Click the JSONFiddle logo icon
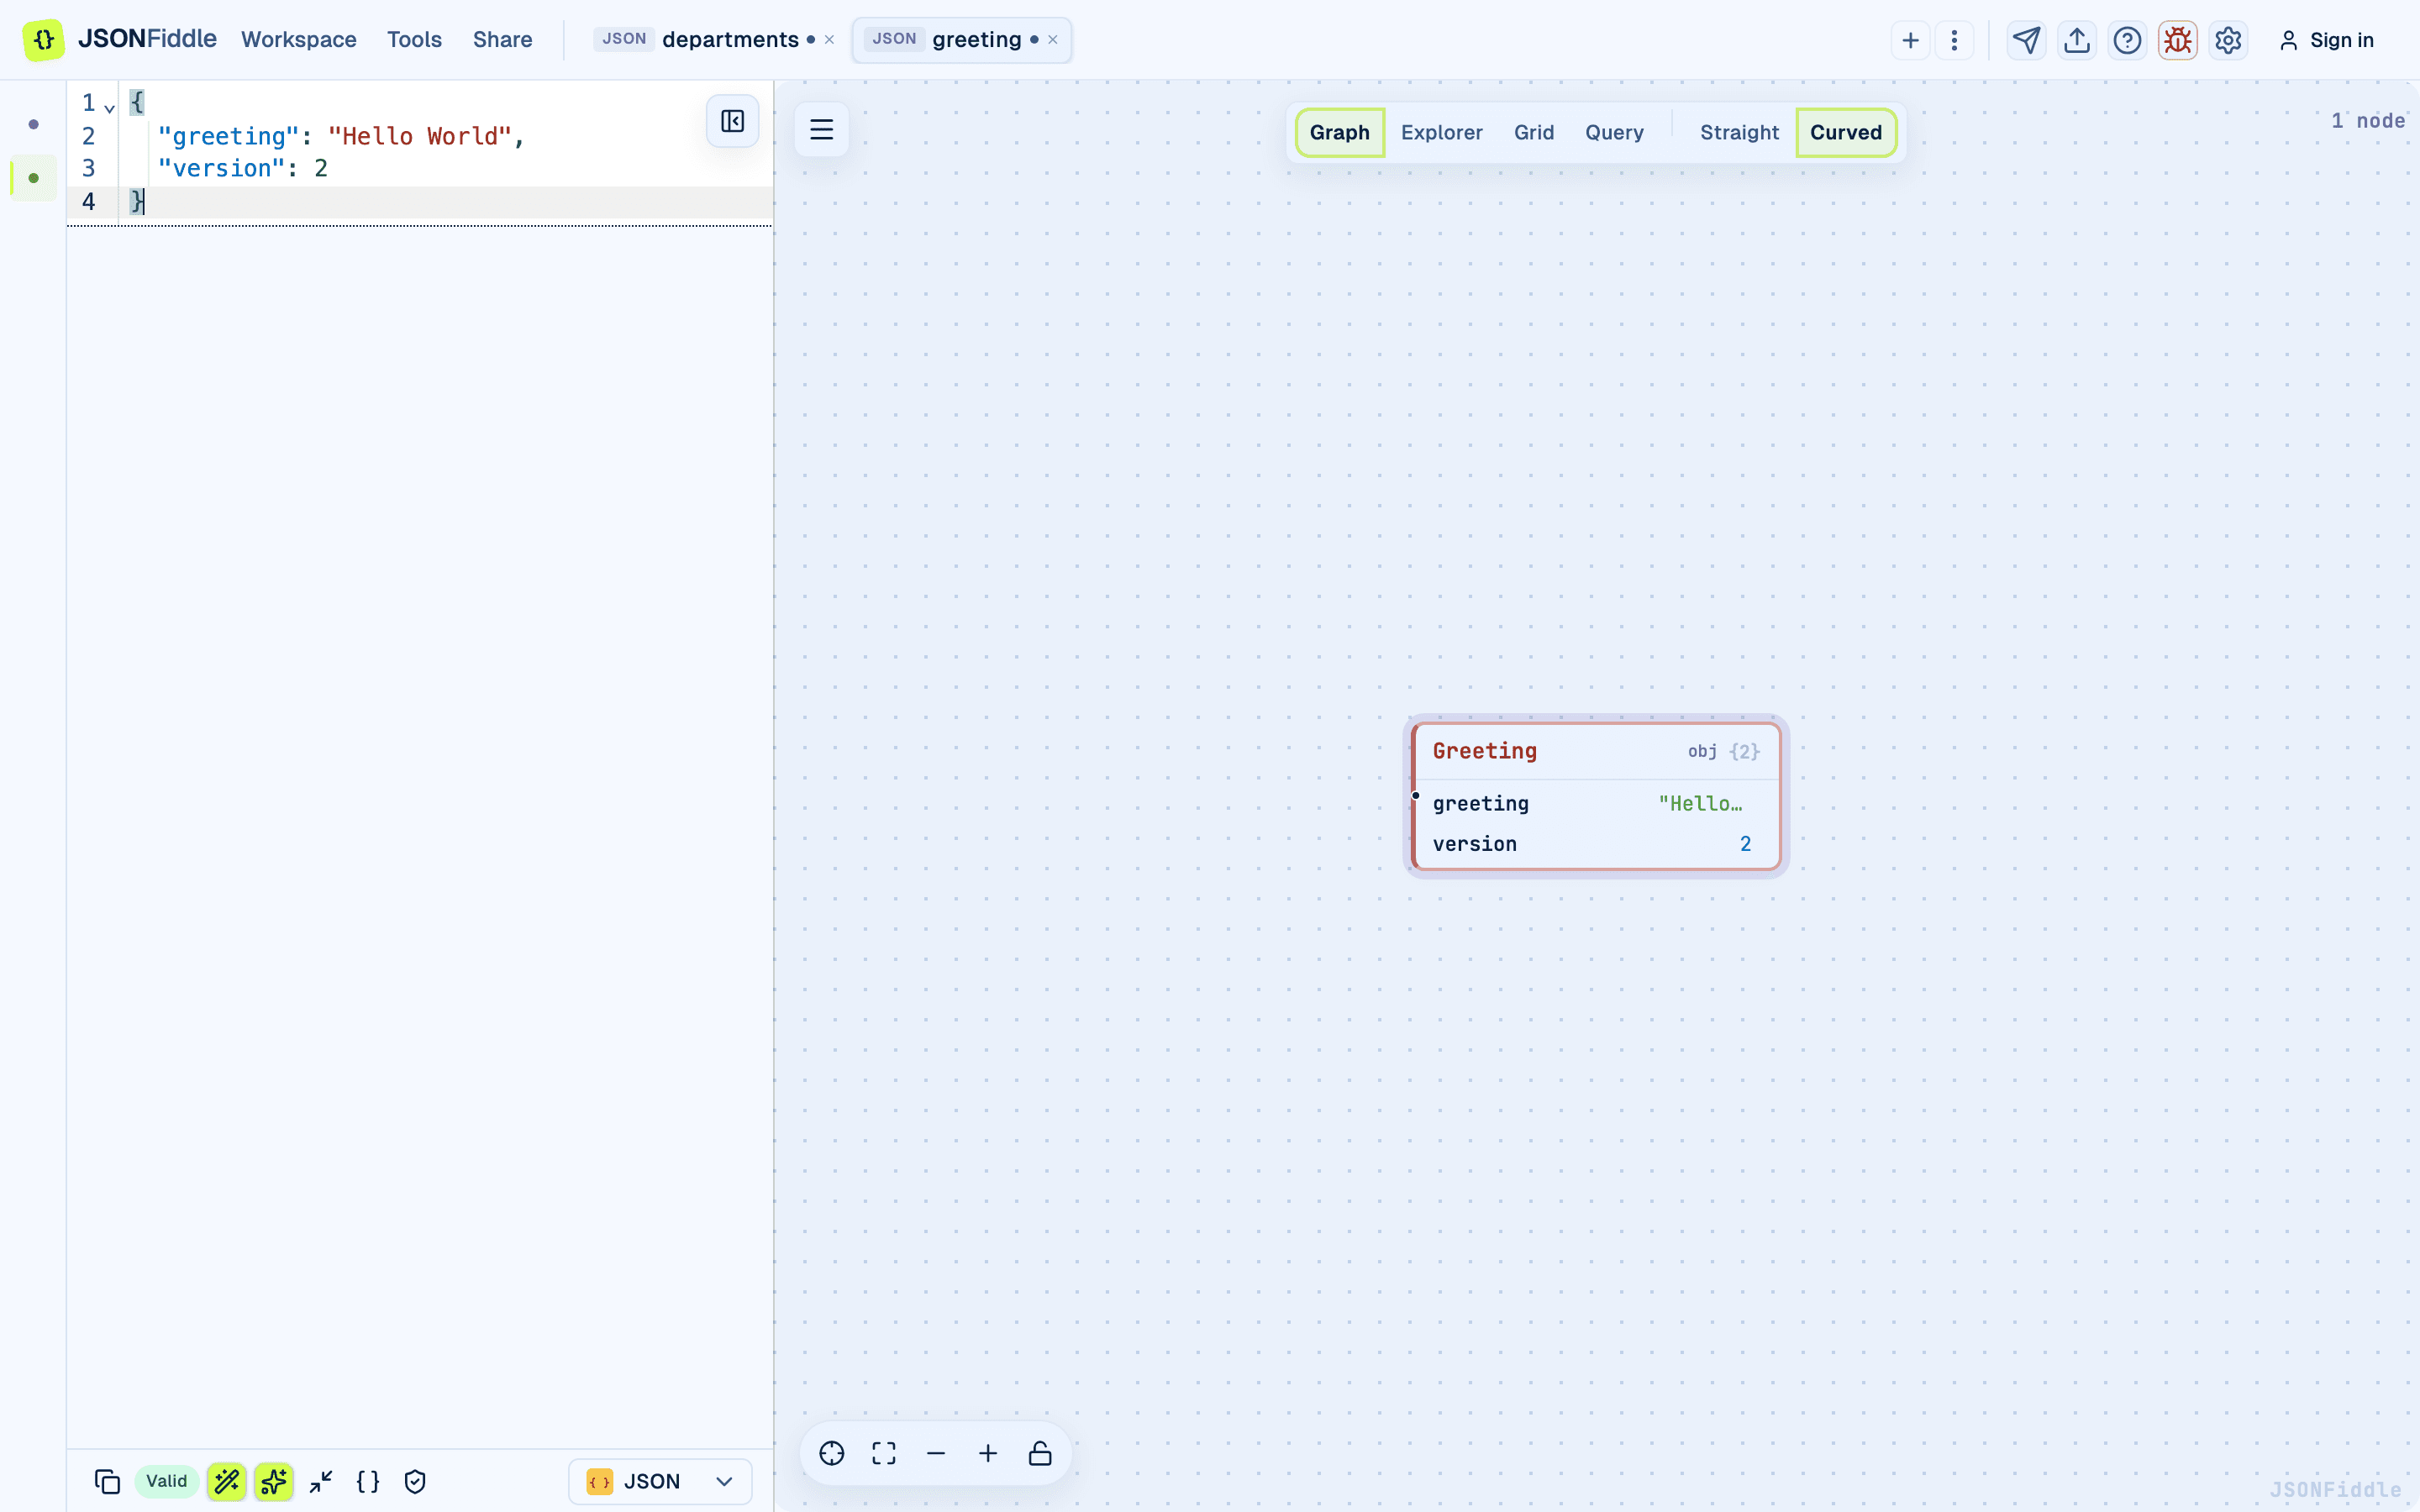 coord(44,40)
